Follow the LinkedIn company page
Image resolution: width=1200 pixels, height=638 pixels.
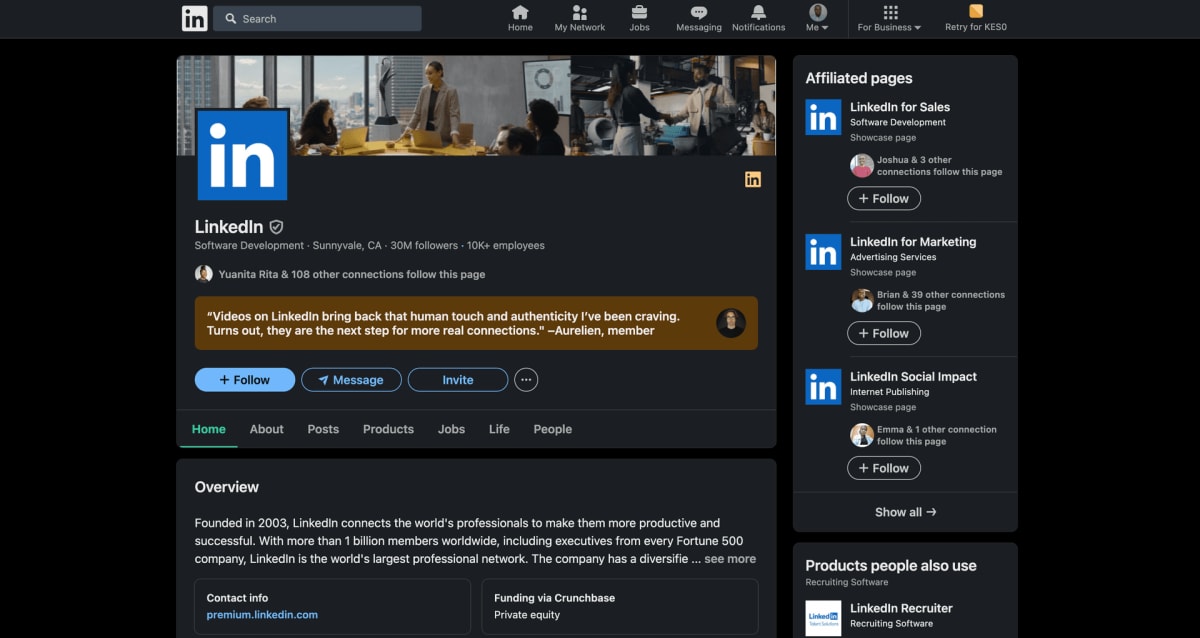(245, 380)
